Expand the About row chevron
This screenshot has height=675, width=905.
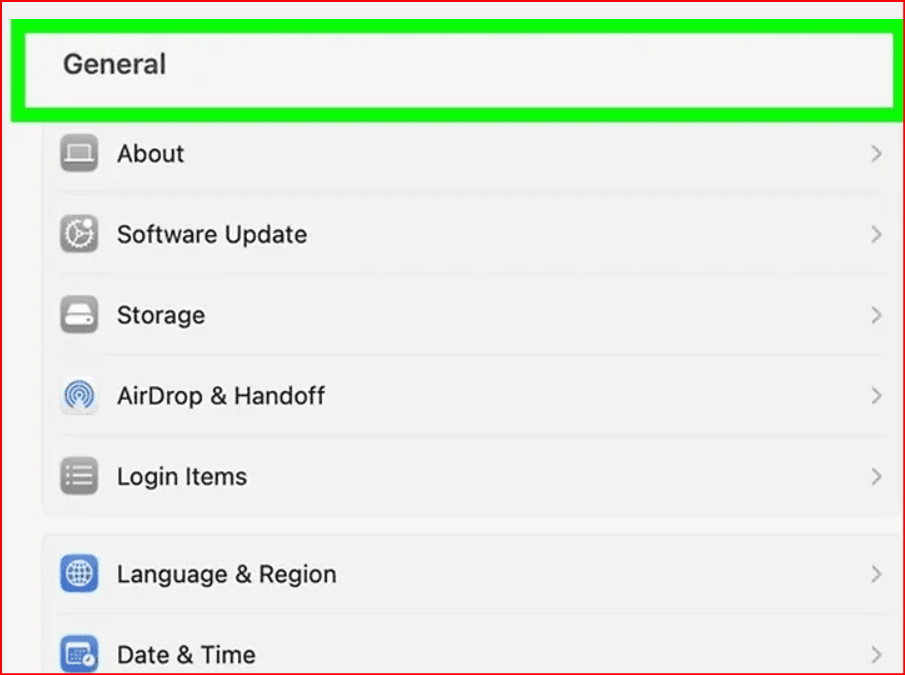coord(876,154)
